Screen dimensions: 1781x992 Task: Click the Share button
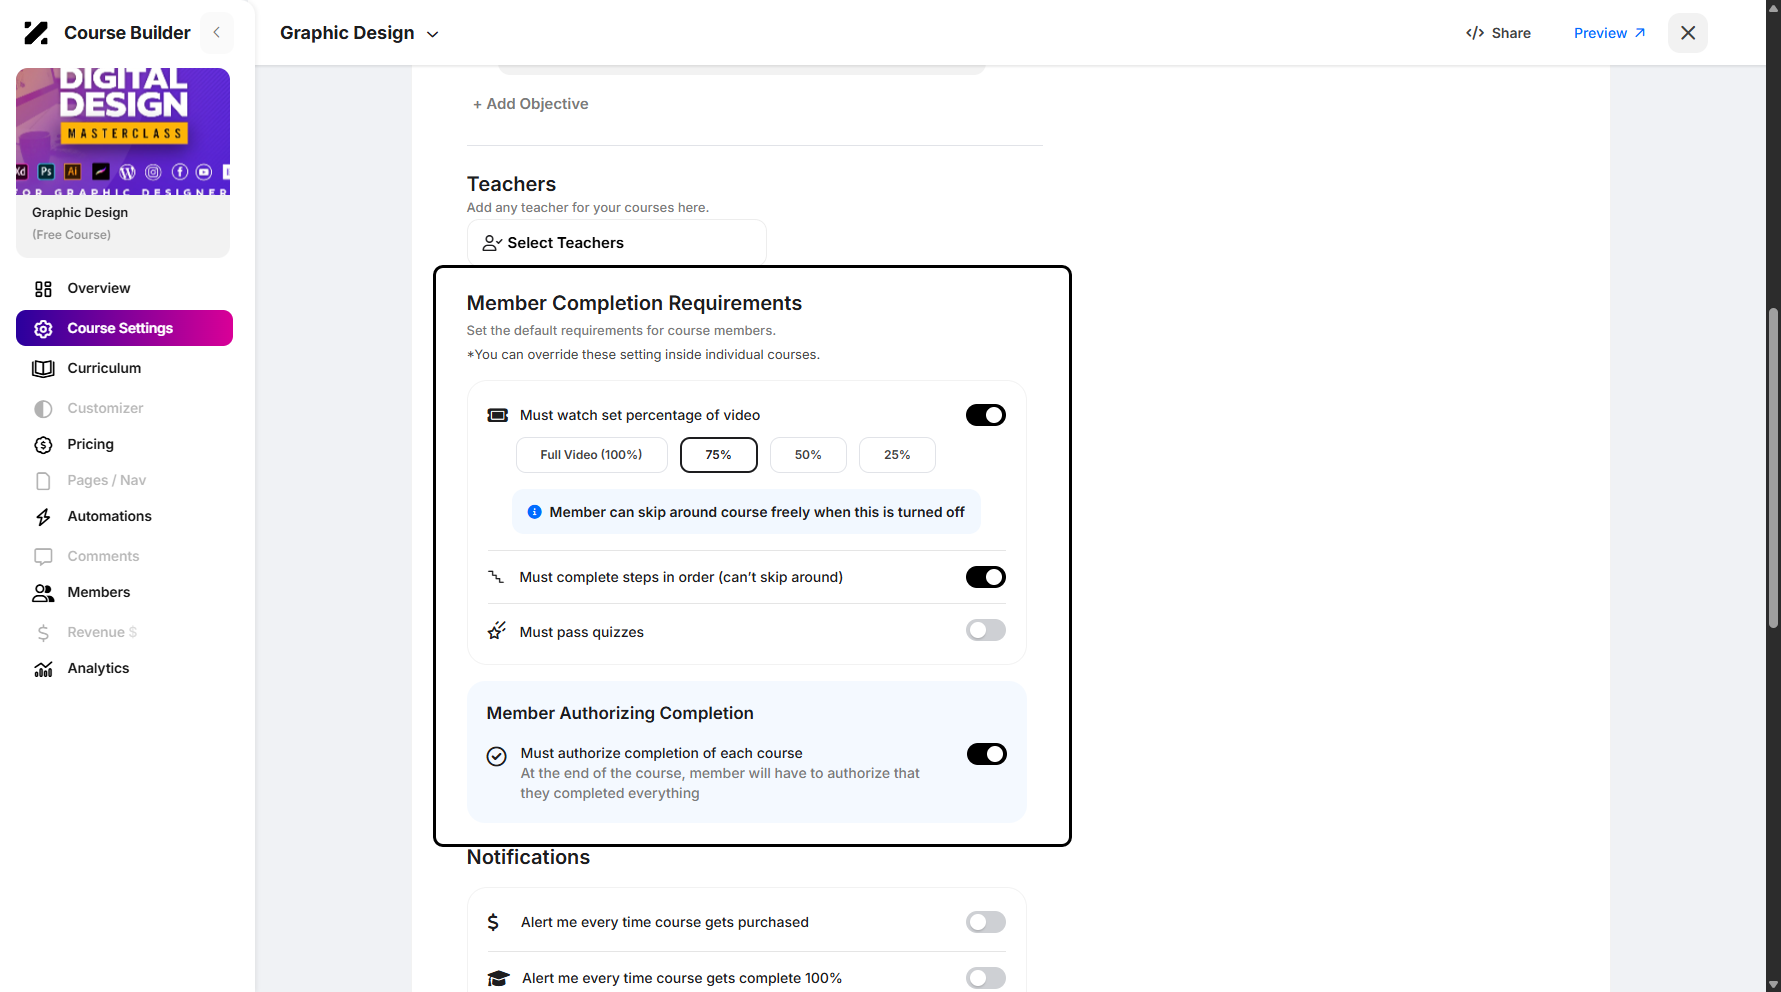click(x=1498, y=33)
